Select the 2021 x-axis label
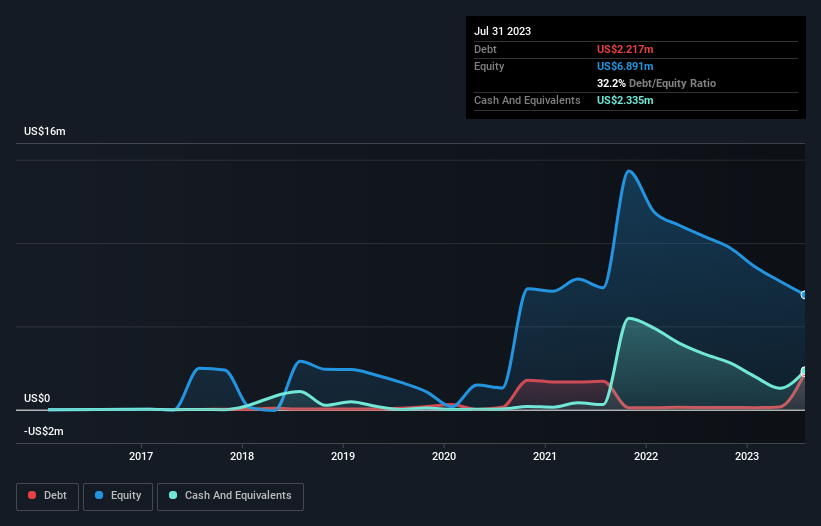This screenshot has width=821, height=526. click(x=545, y=456)
